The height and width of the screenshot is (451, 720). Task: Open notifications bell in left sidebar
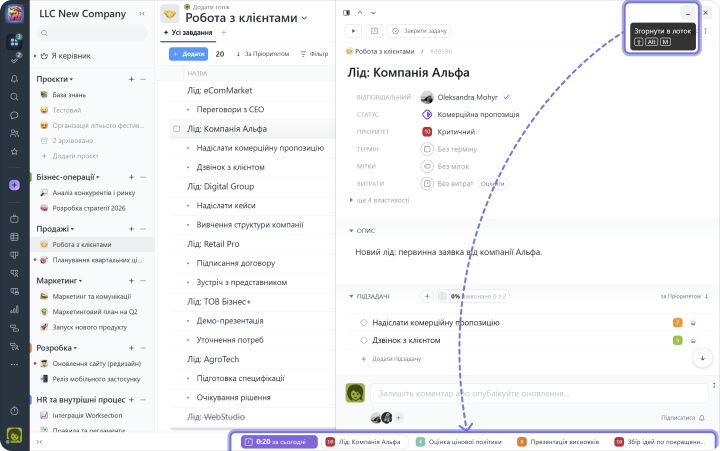point(14,78)
